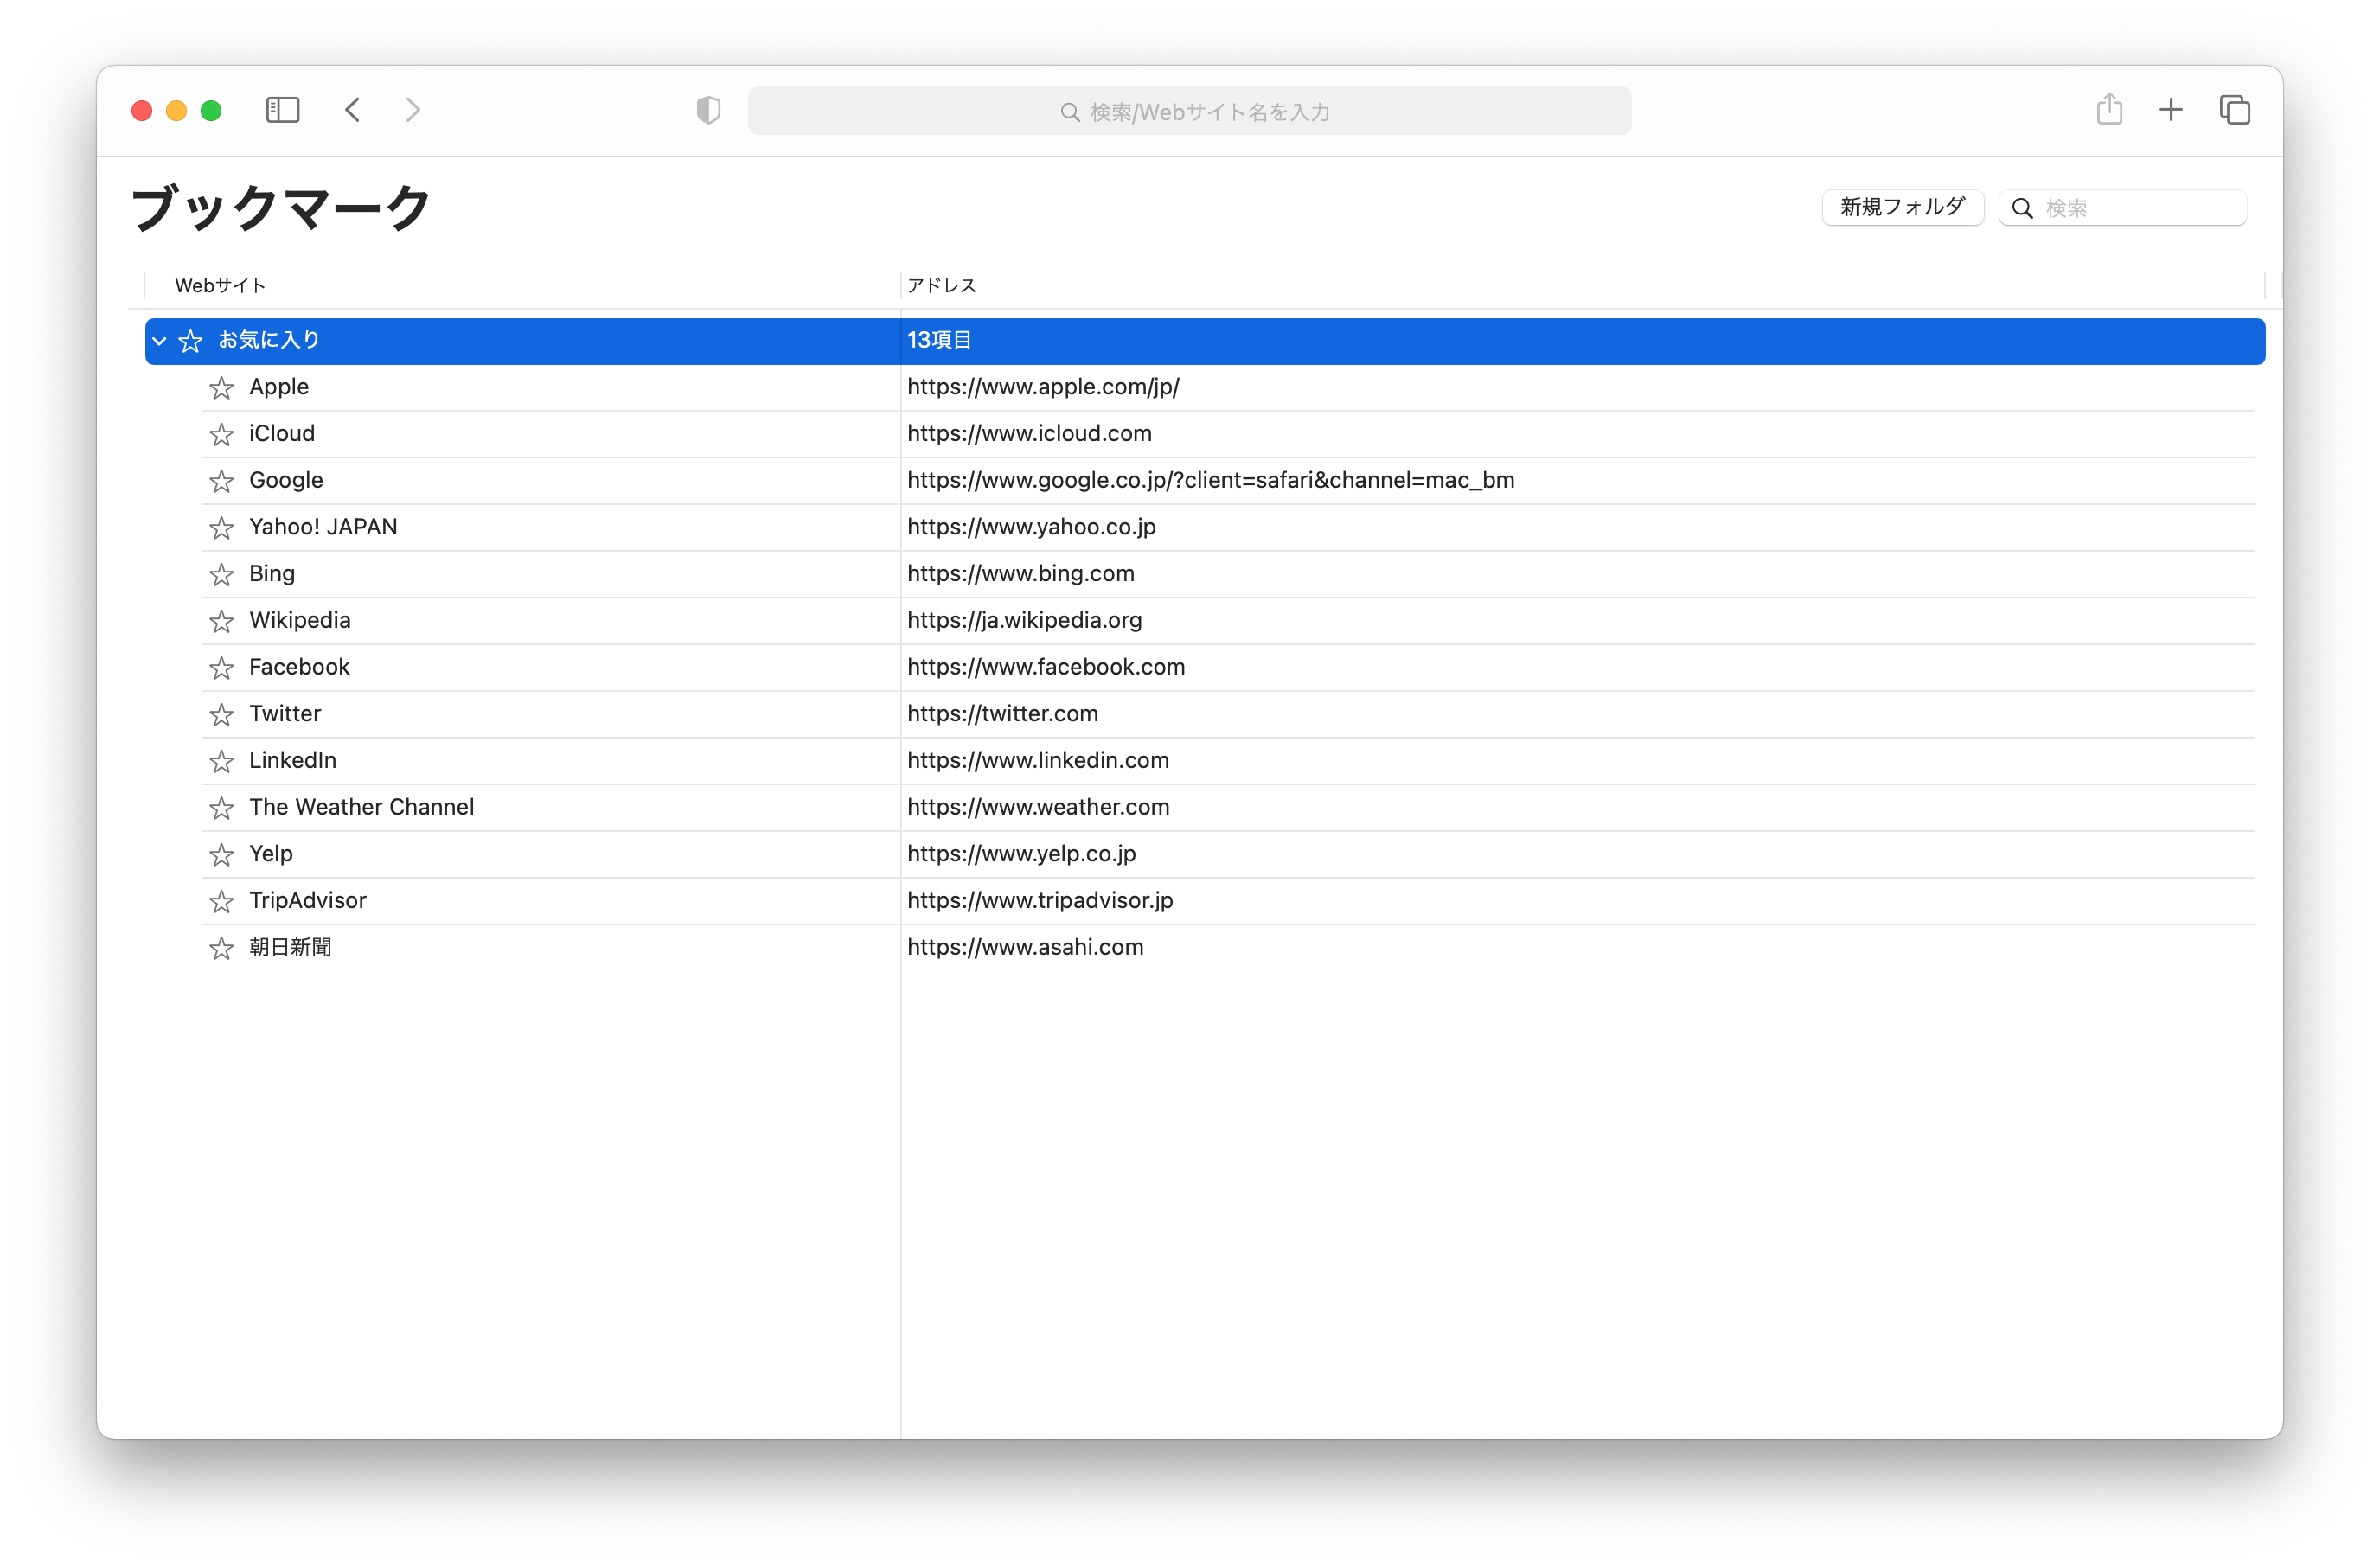
Task: Click the Weather Channel URL address
Action: point(1038,807)
